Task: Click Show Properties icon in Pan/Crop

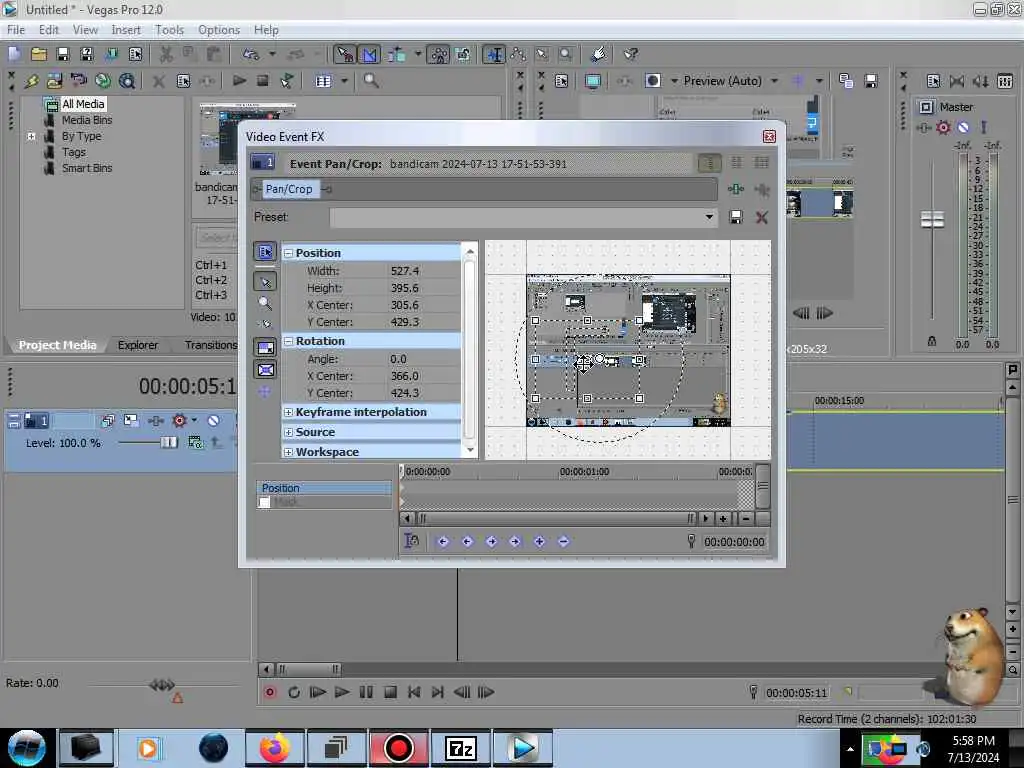Action: [265, 251]
